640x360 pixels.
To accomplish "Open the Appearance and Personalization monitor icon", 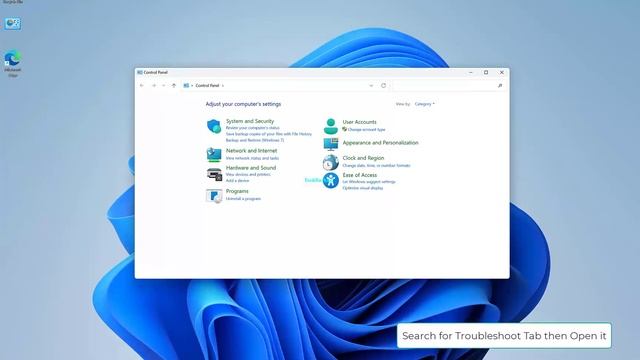I will pos(331,144).
